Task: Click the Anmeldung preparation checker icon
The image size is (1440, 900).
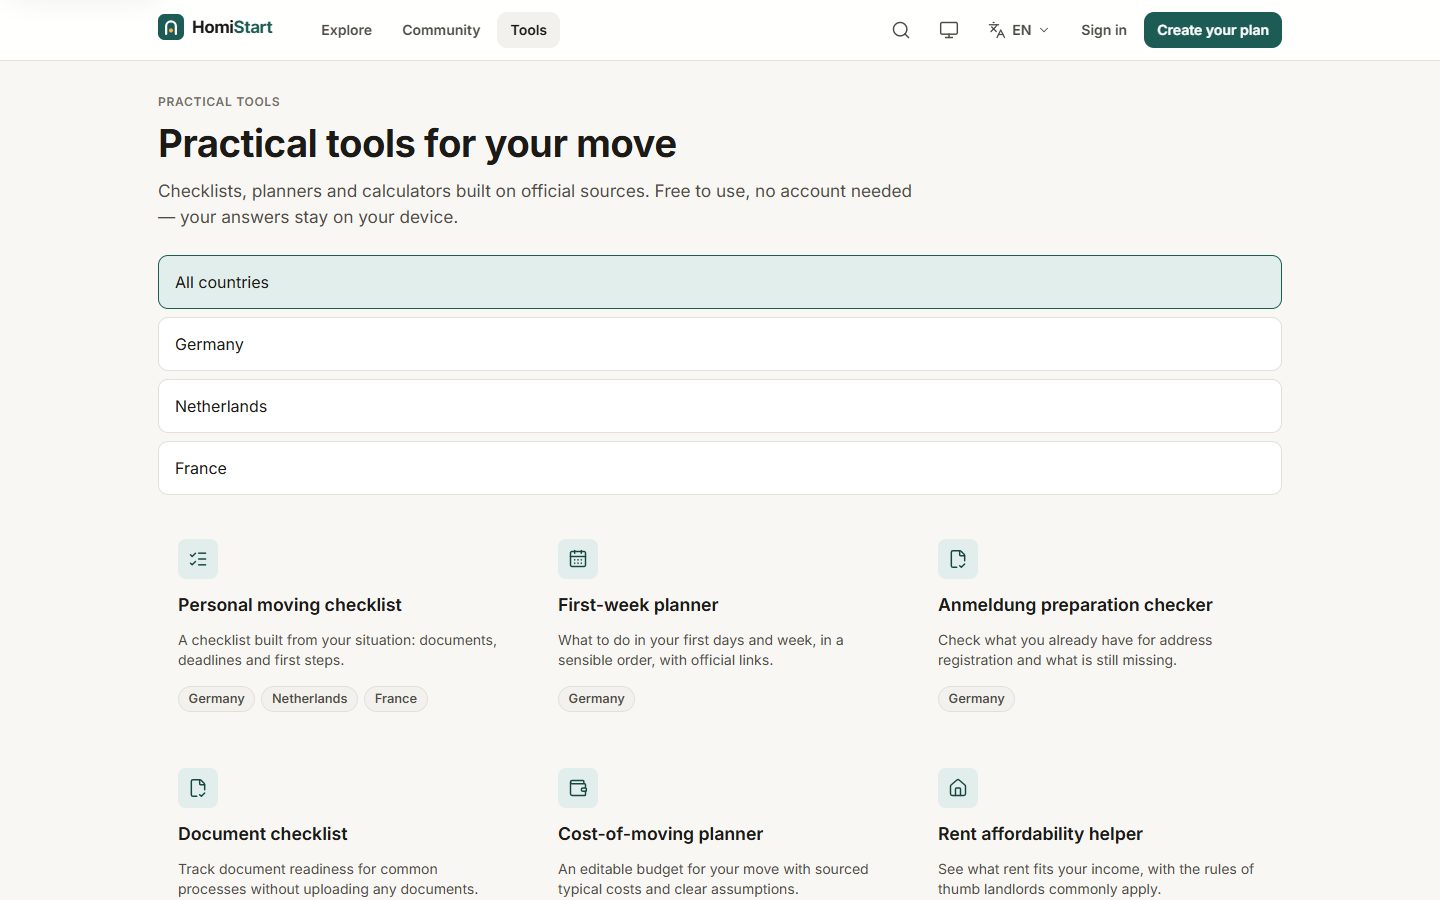Action: click(x=958, y=559)
